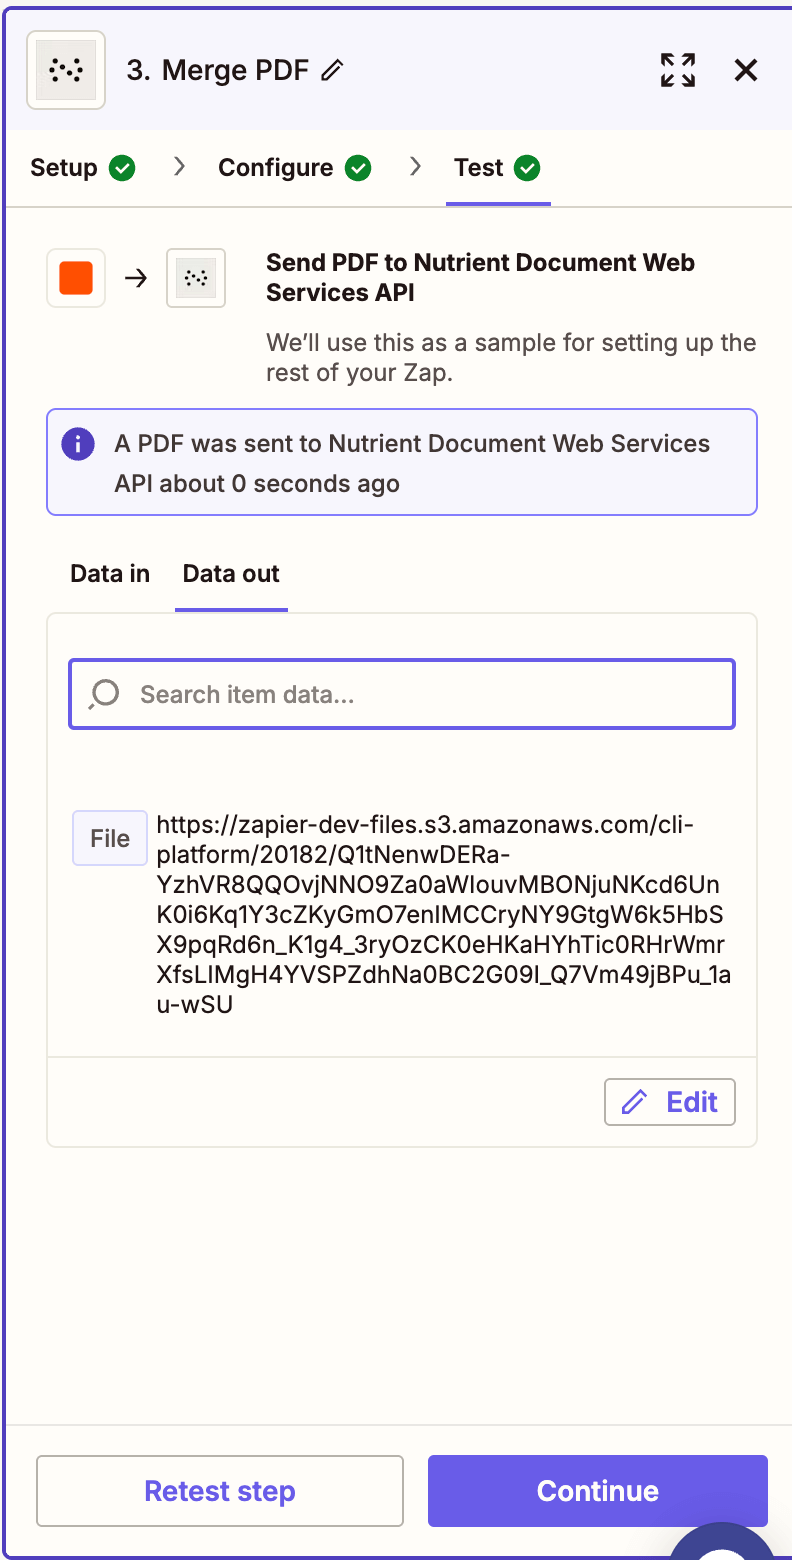This screenshot has height=1560, width=792.
Task: Click the pencil icon to rename step
Action: click(333, 70)
